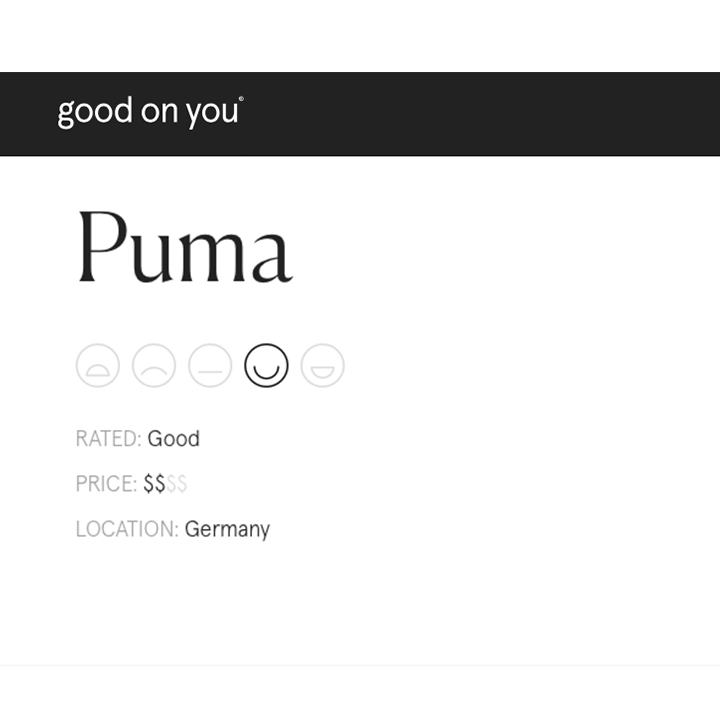The image size is (720, 720).
Task: Click the LOCATION label text
Action: 127,529
